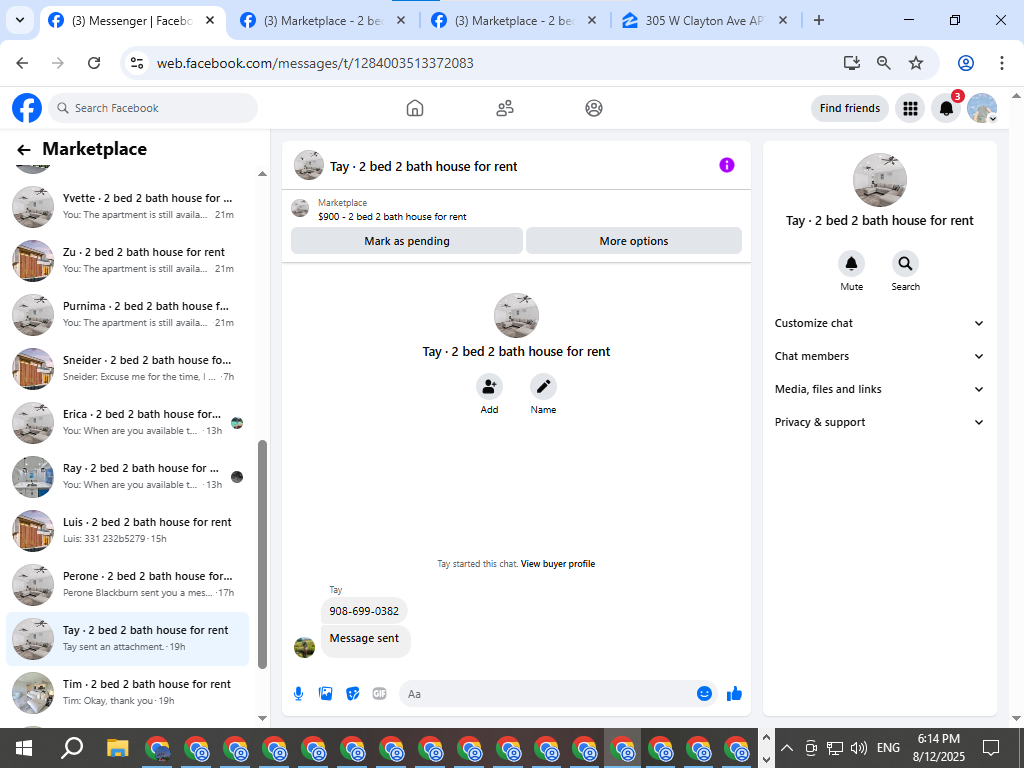1024x768 pixels.
Task: Click the browser address bar URL
Action: pos(315,63)
